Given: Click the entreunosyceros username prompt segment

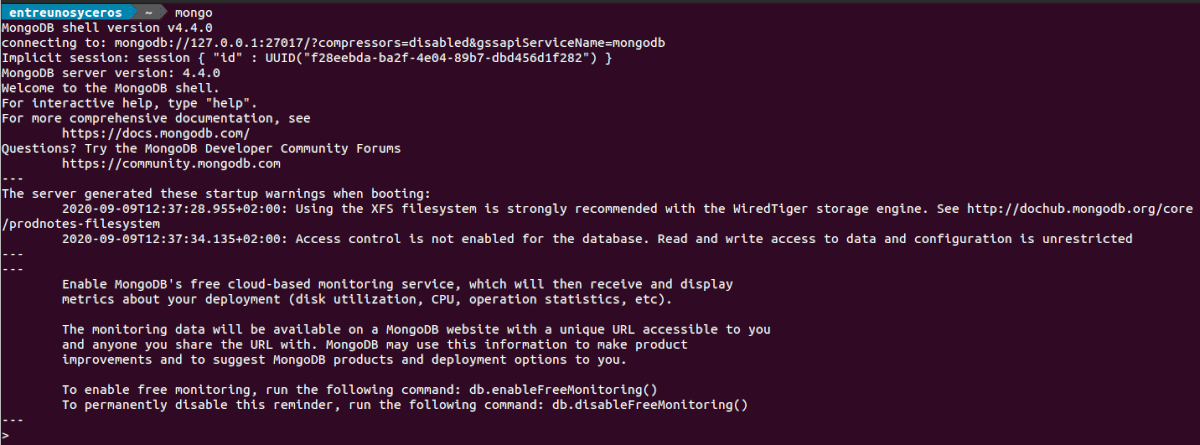Looking at the screenshot, I should pyautogui.click(x=65, y=13).
